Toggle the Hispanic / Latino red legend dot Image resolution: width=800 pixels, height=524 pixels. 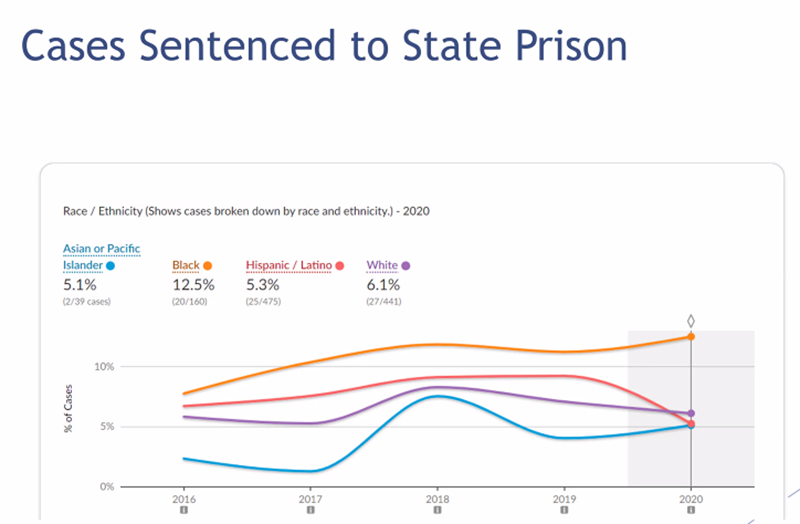click(340, 266)
